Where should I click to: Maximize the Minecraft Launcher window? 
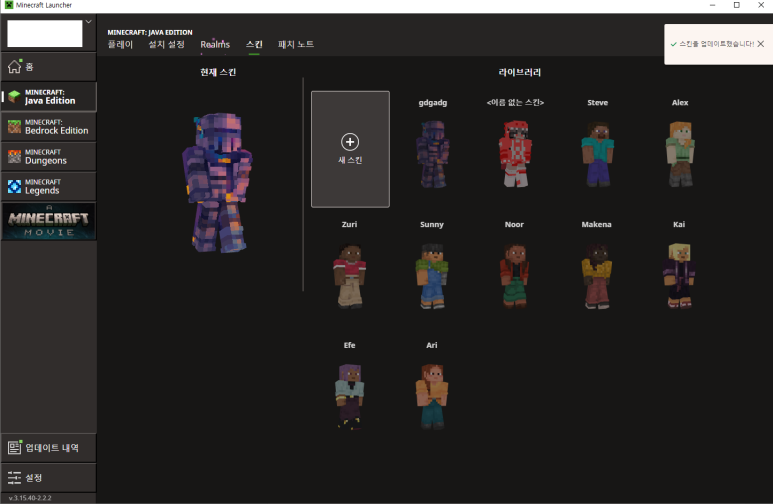click(737, 5)
